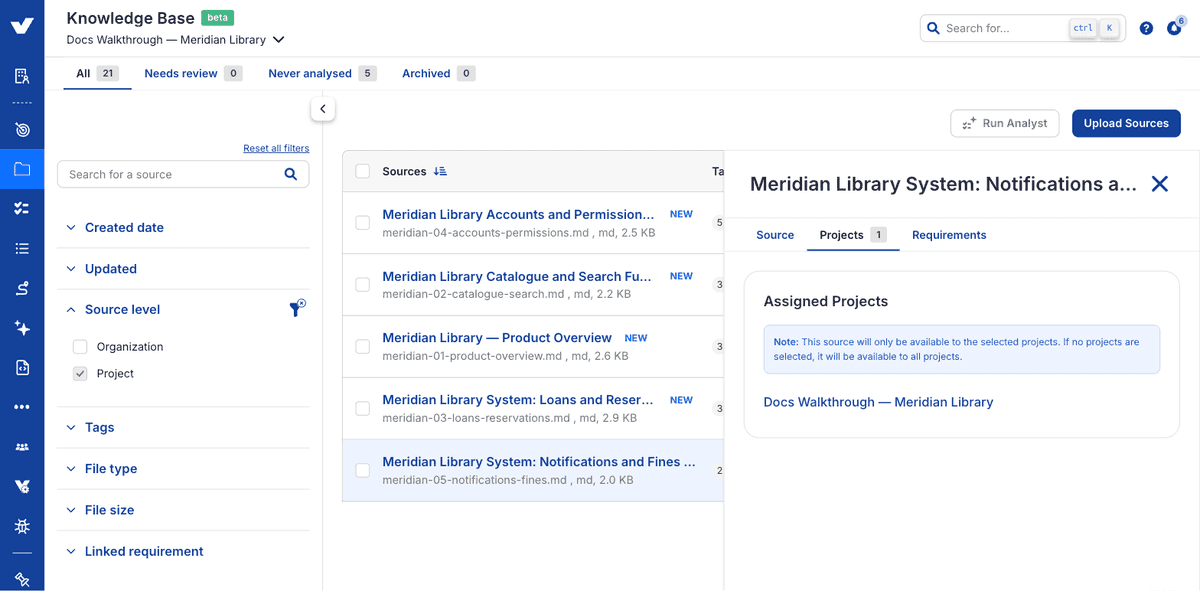Image resolution: width=1200 pixels, height=591 pixels.
Task: Focus the top Search for... field
Action: pos(1023,28)
